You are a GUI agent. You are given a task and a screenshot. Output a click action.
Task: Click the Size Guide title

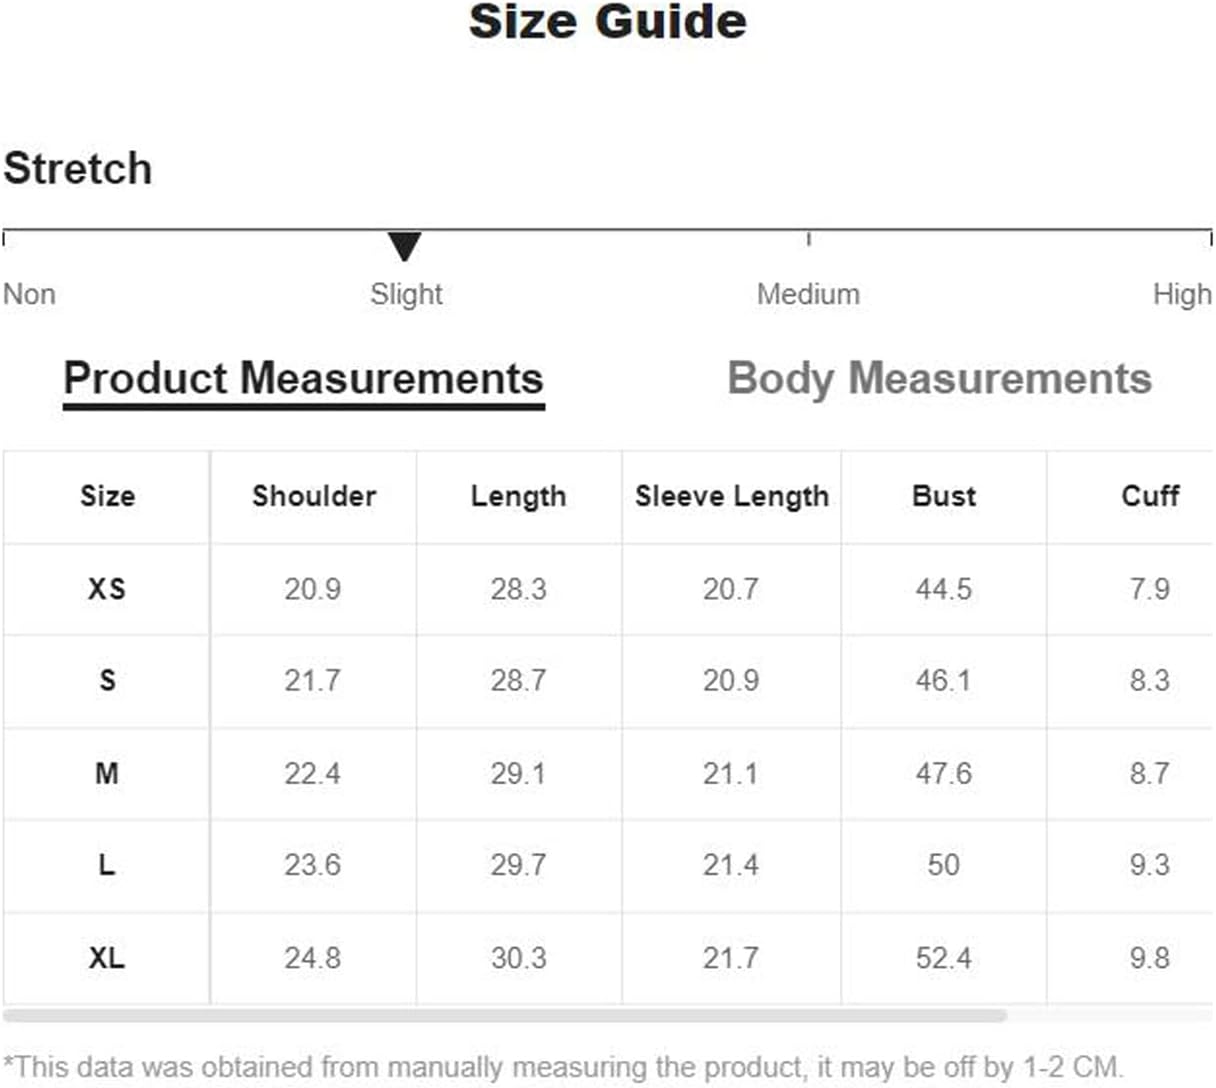point(608,22)
